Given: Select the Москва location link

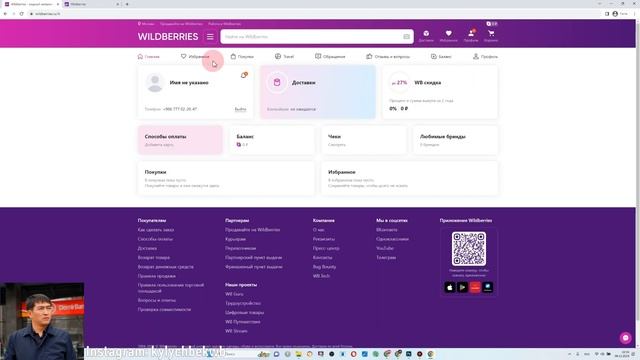Looking at the screenshot, I should pos(146,24).
